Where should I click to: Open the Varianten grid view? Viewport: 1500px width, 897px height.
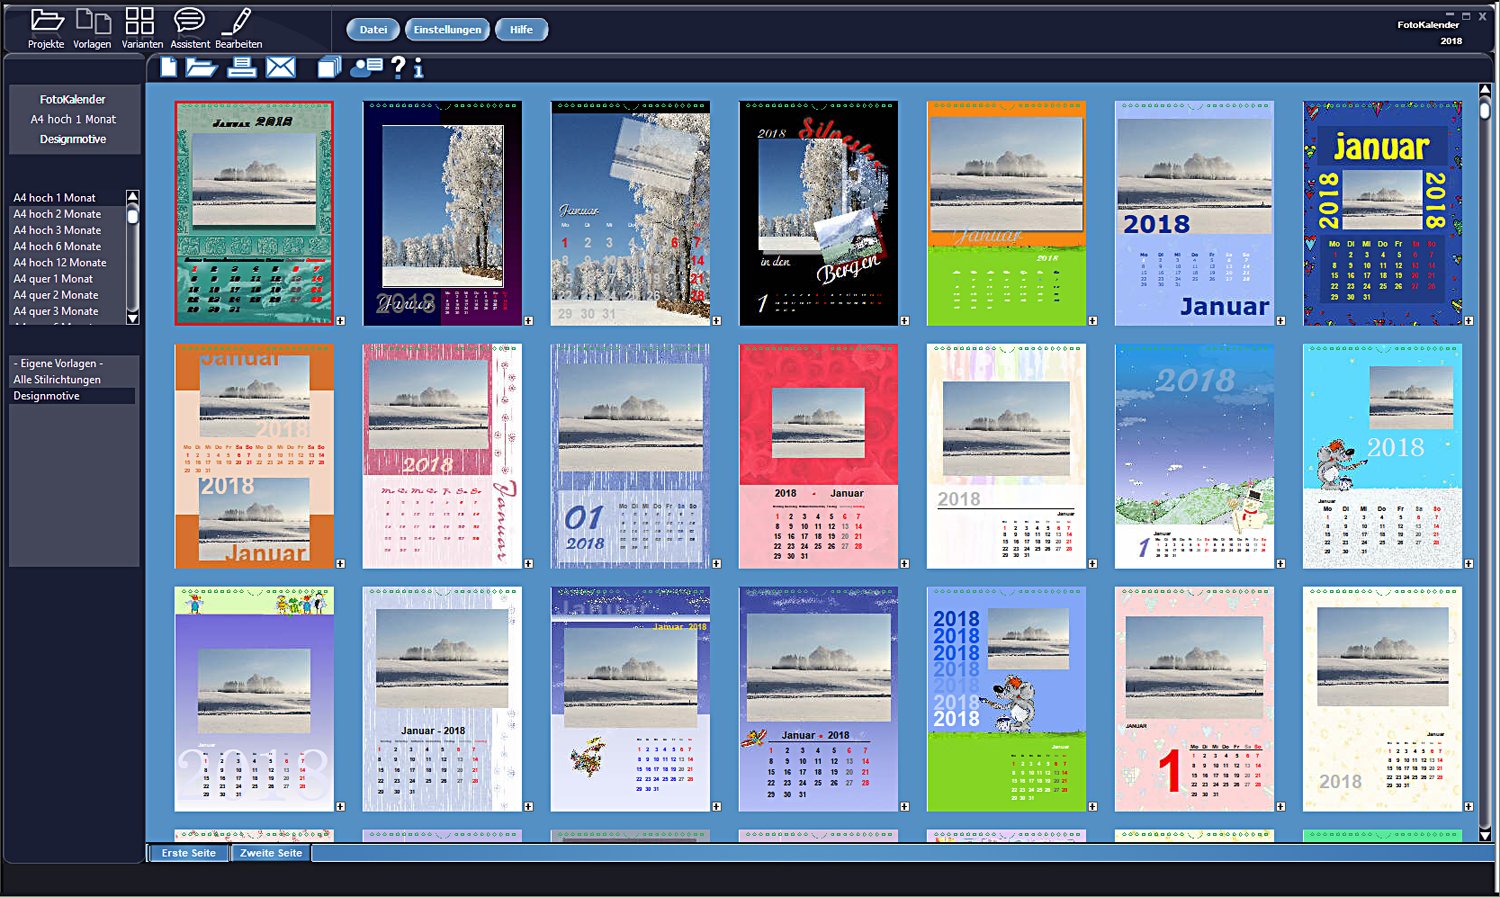tap(141, 28)
